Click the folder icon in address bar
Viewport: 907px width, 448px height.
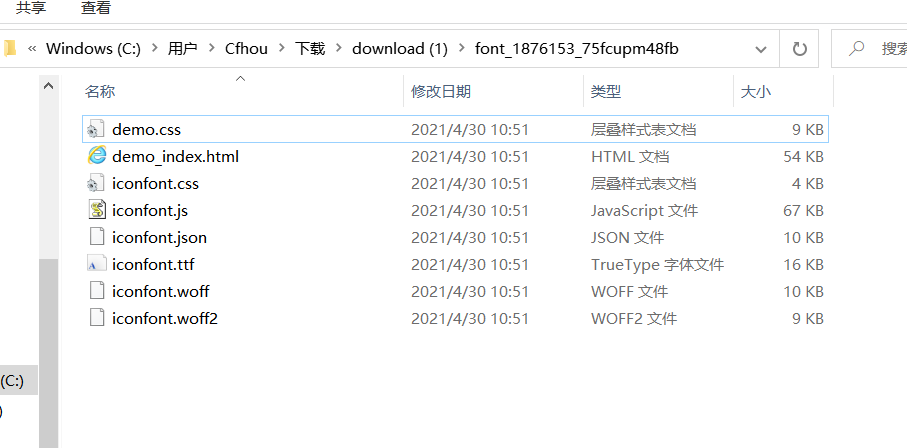coord(10,49)
